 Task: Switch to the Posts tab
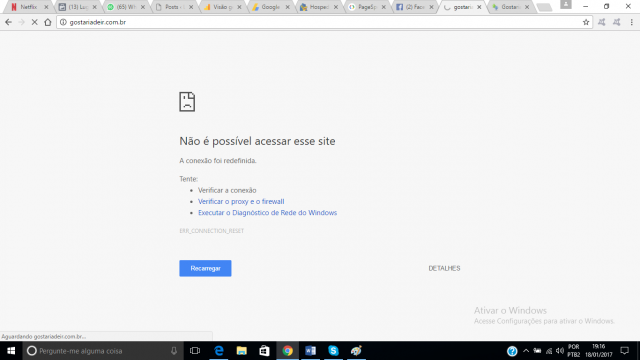tap(173, 7)
